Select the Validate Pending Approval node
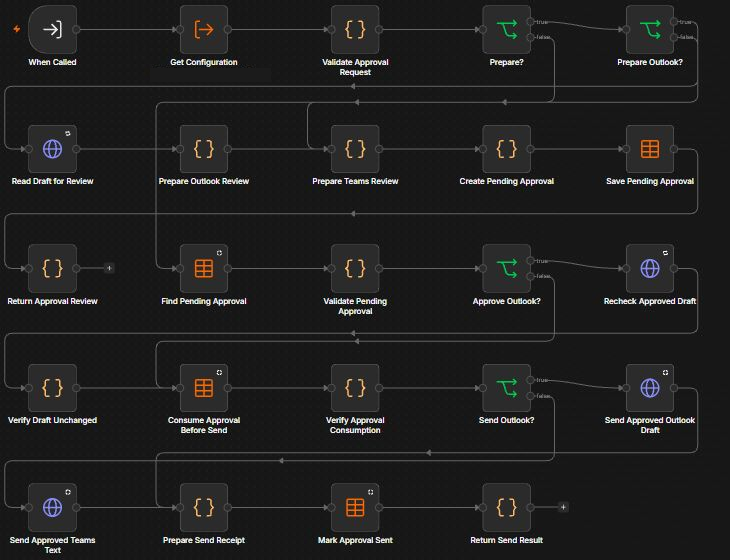Image resolution: width=730 pixels, height=560 pixels. point(355,268)
